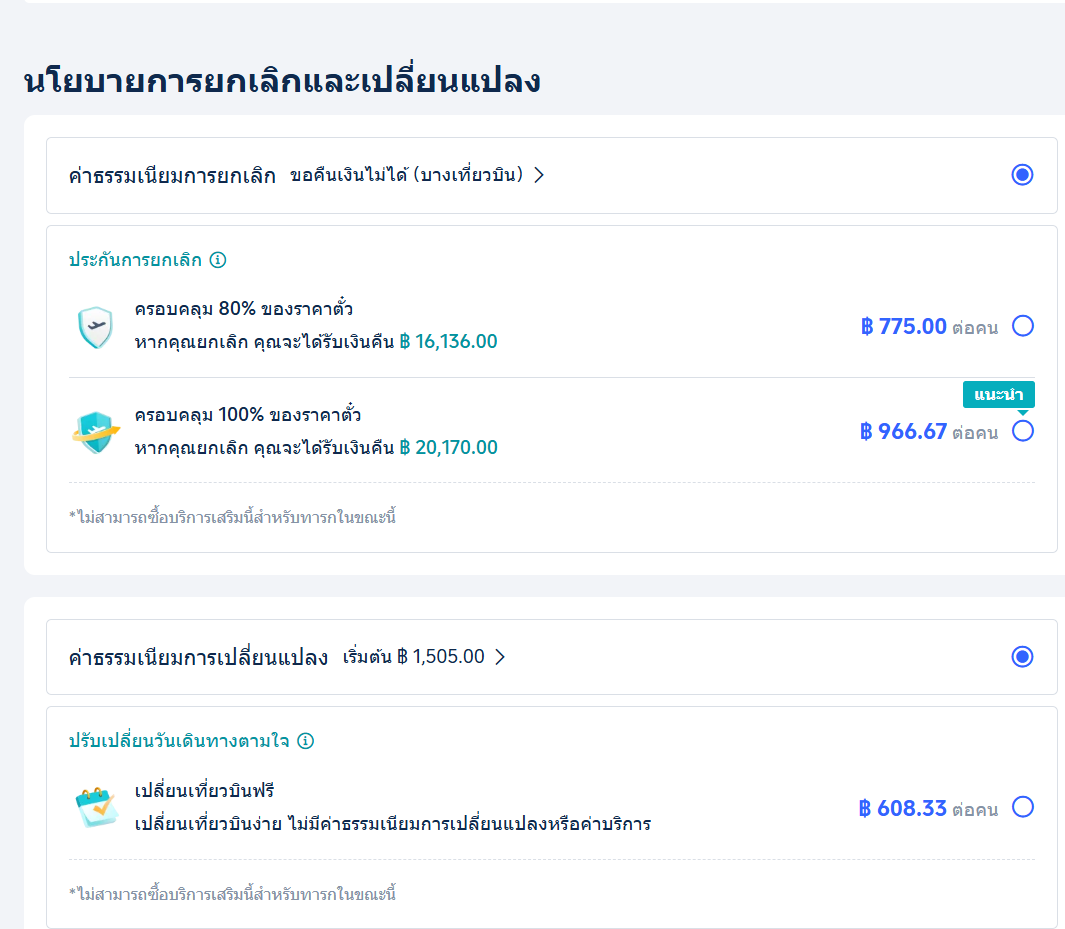Select the ค่าธรรมเนียมการเปลี่ยนแปลง radio button
The image size is (1065, 929).
click(x=1022, y=657)
